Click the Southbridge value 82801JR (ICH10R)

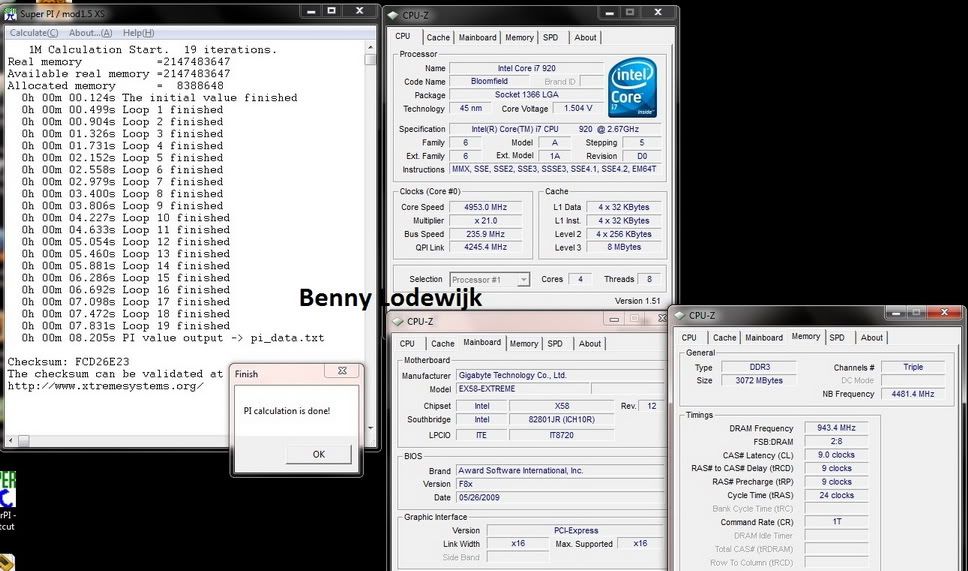coord(561,420)
